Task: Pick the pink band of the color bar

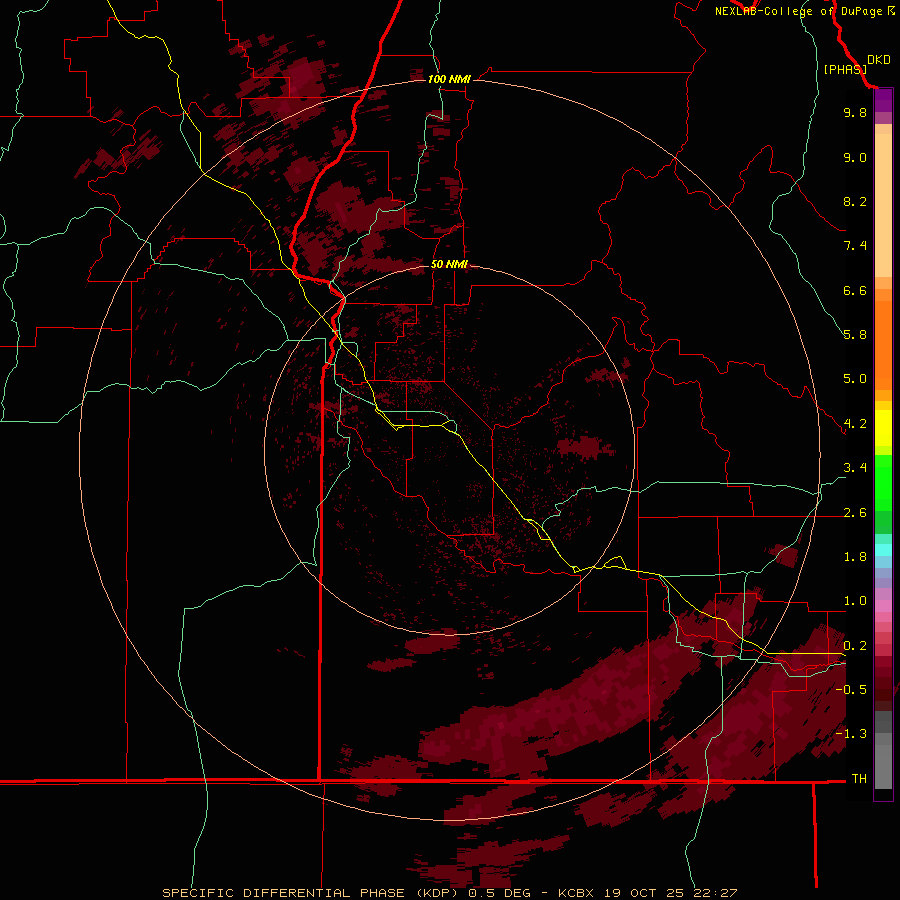Action: [883, 606]
